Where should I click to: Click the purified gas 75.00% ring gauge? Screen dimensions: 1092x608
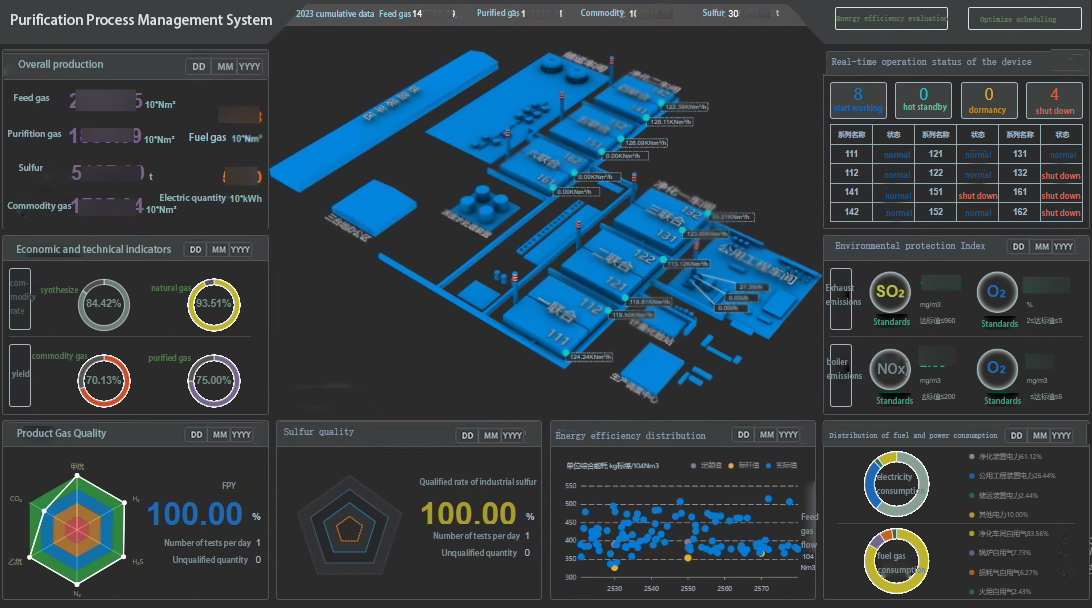click(x=213, y=380)
